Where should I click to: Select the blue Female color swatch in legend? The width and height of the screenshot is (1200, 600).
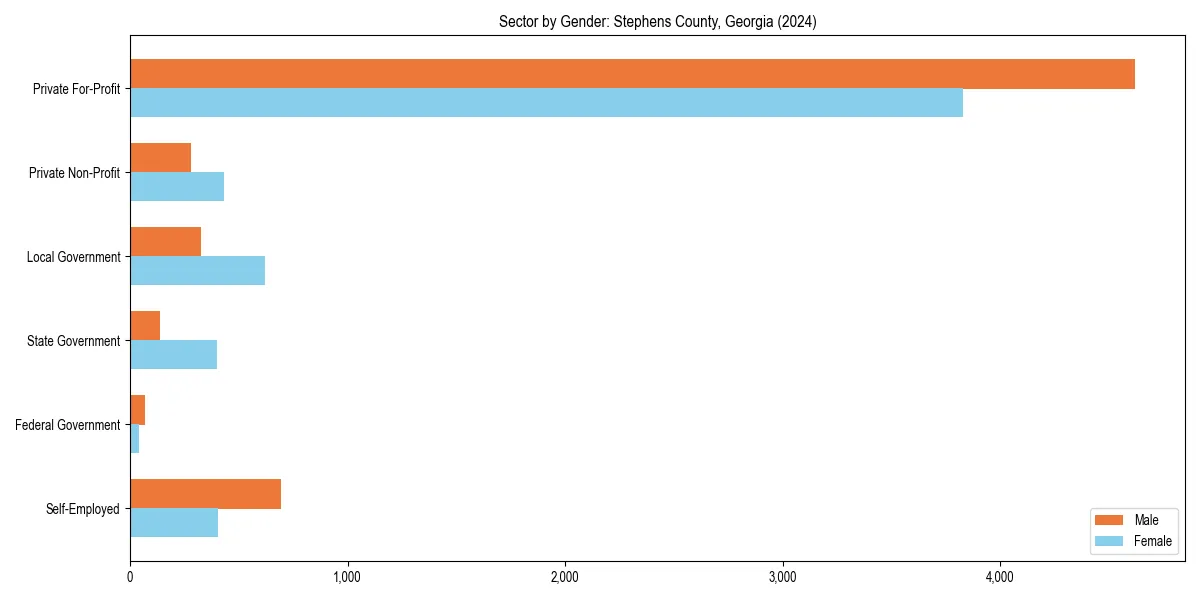pos(1111,541)
